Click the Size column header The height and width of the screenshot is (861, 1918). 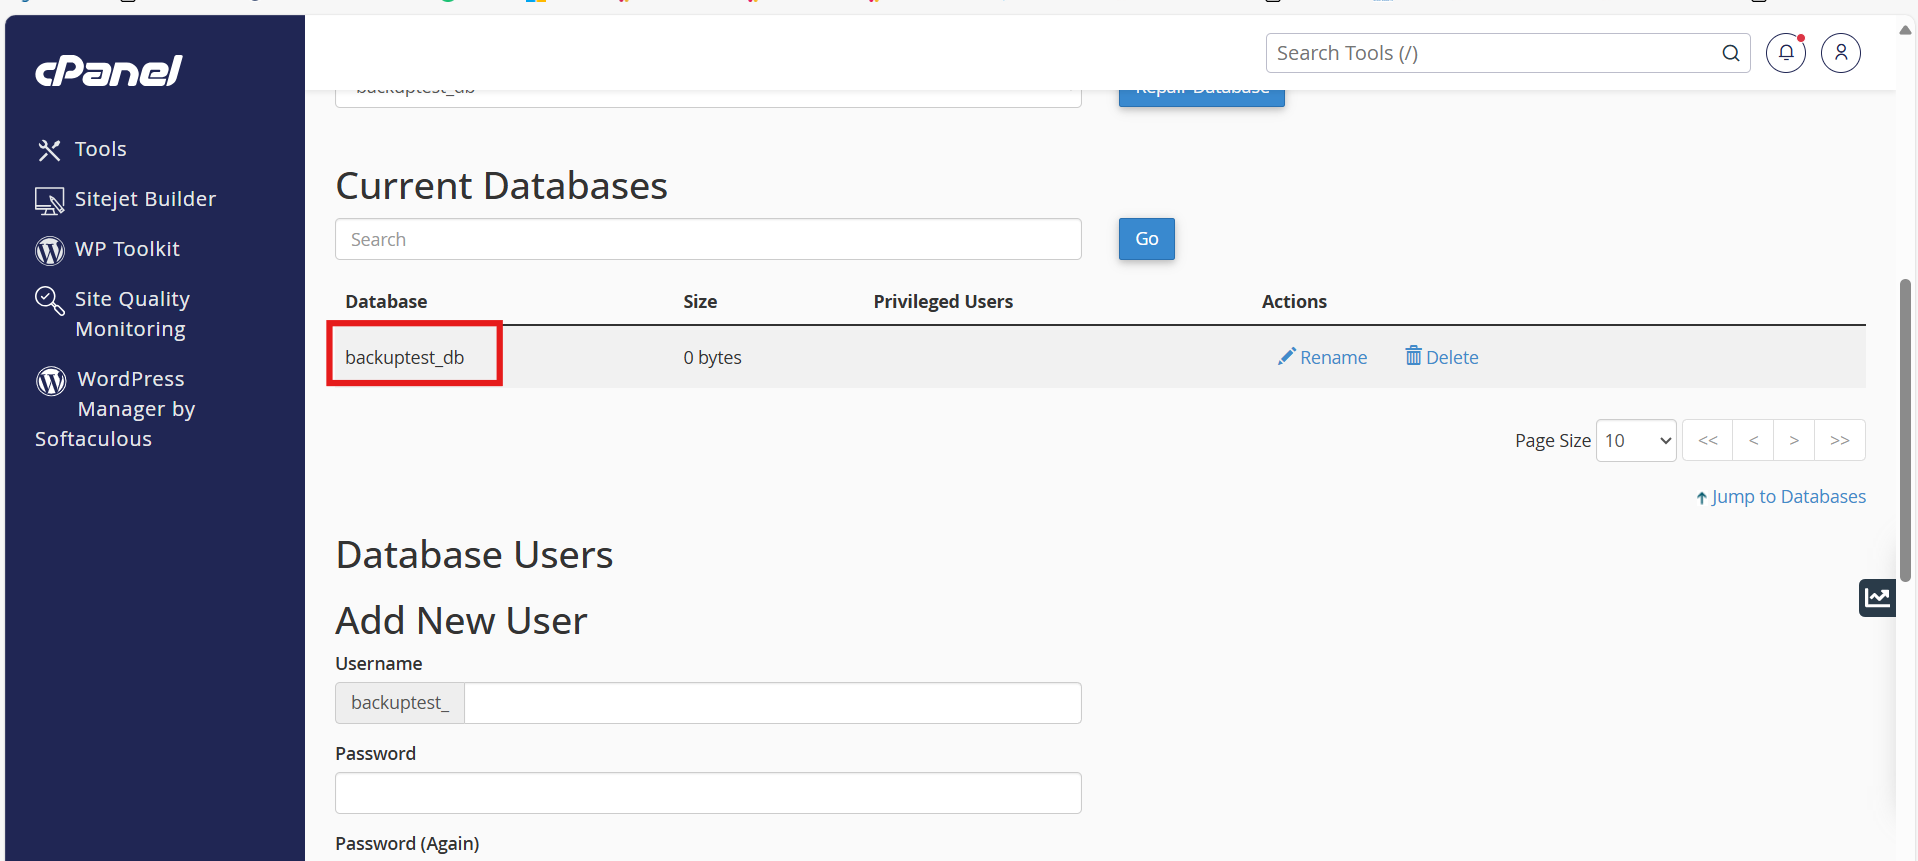coord(700,301)
